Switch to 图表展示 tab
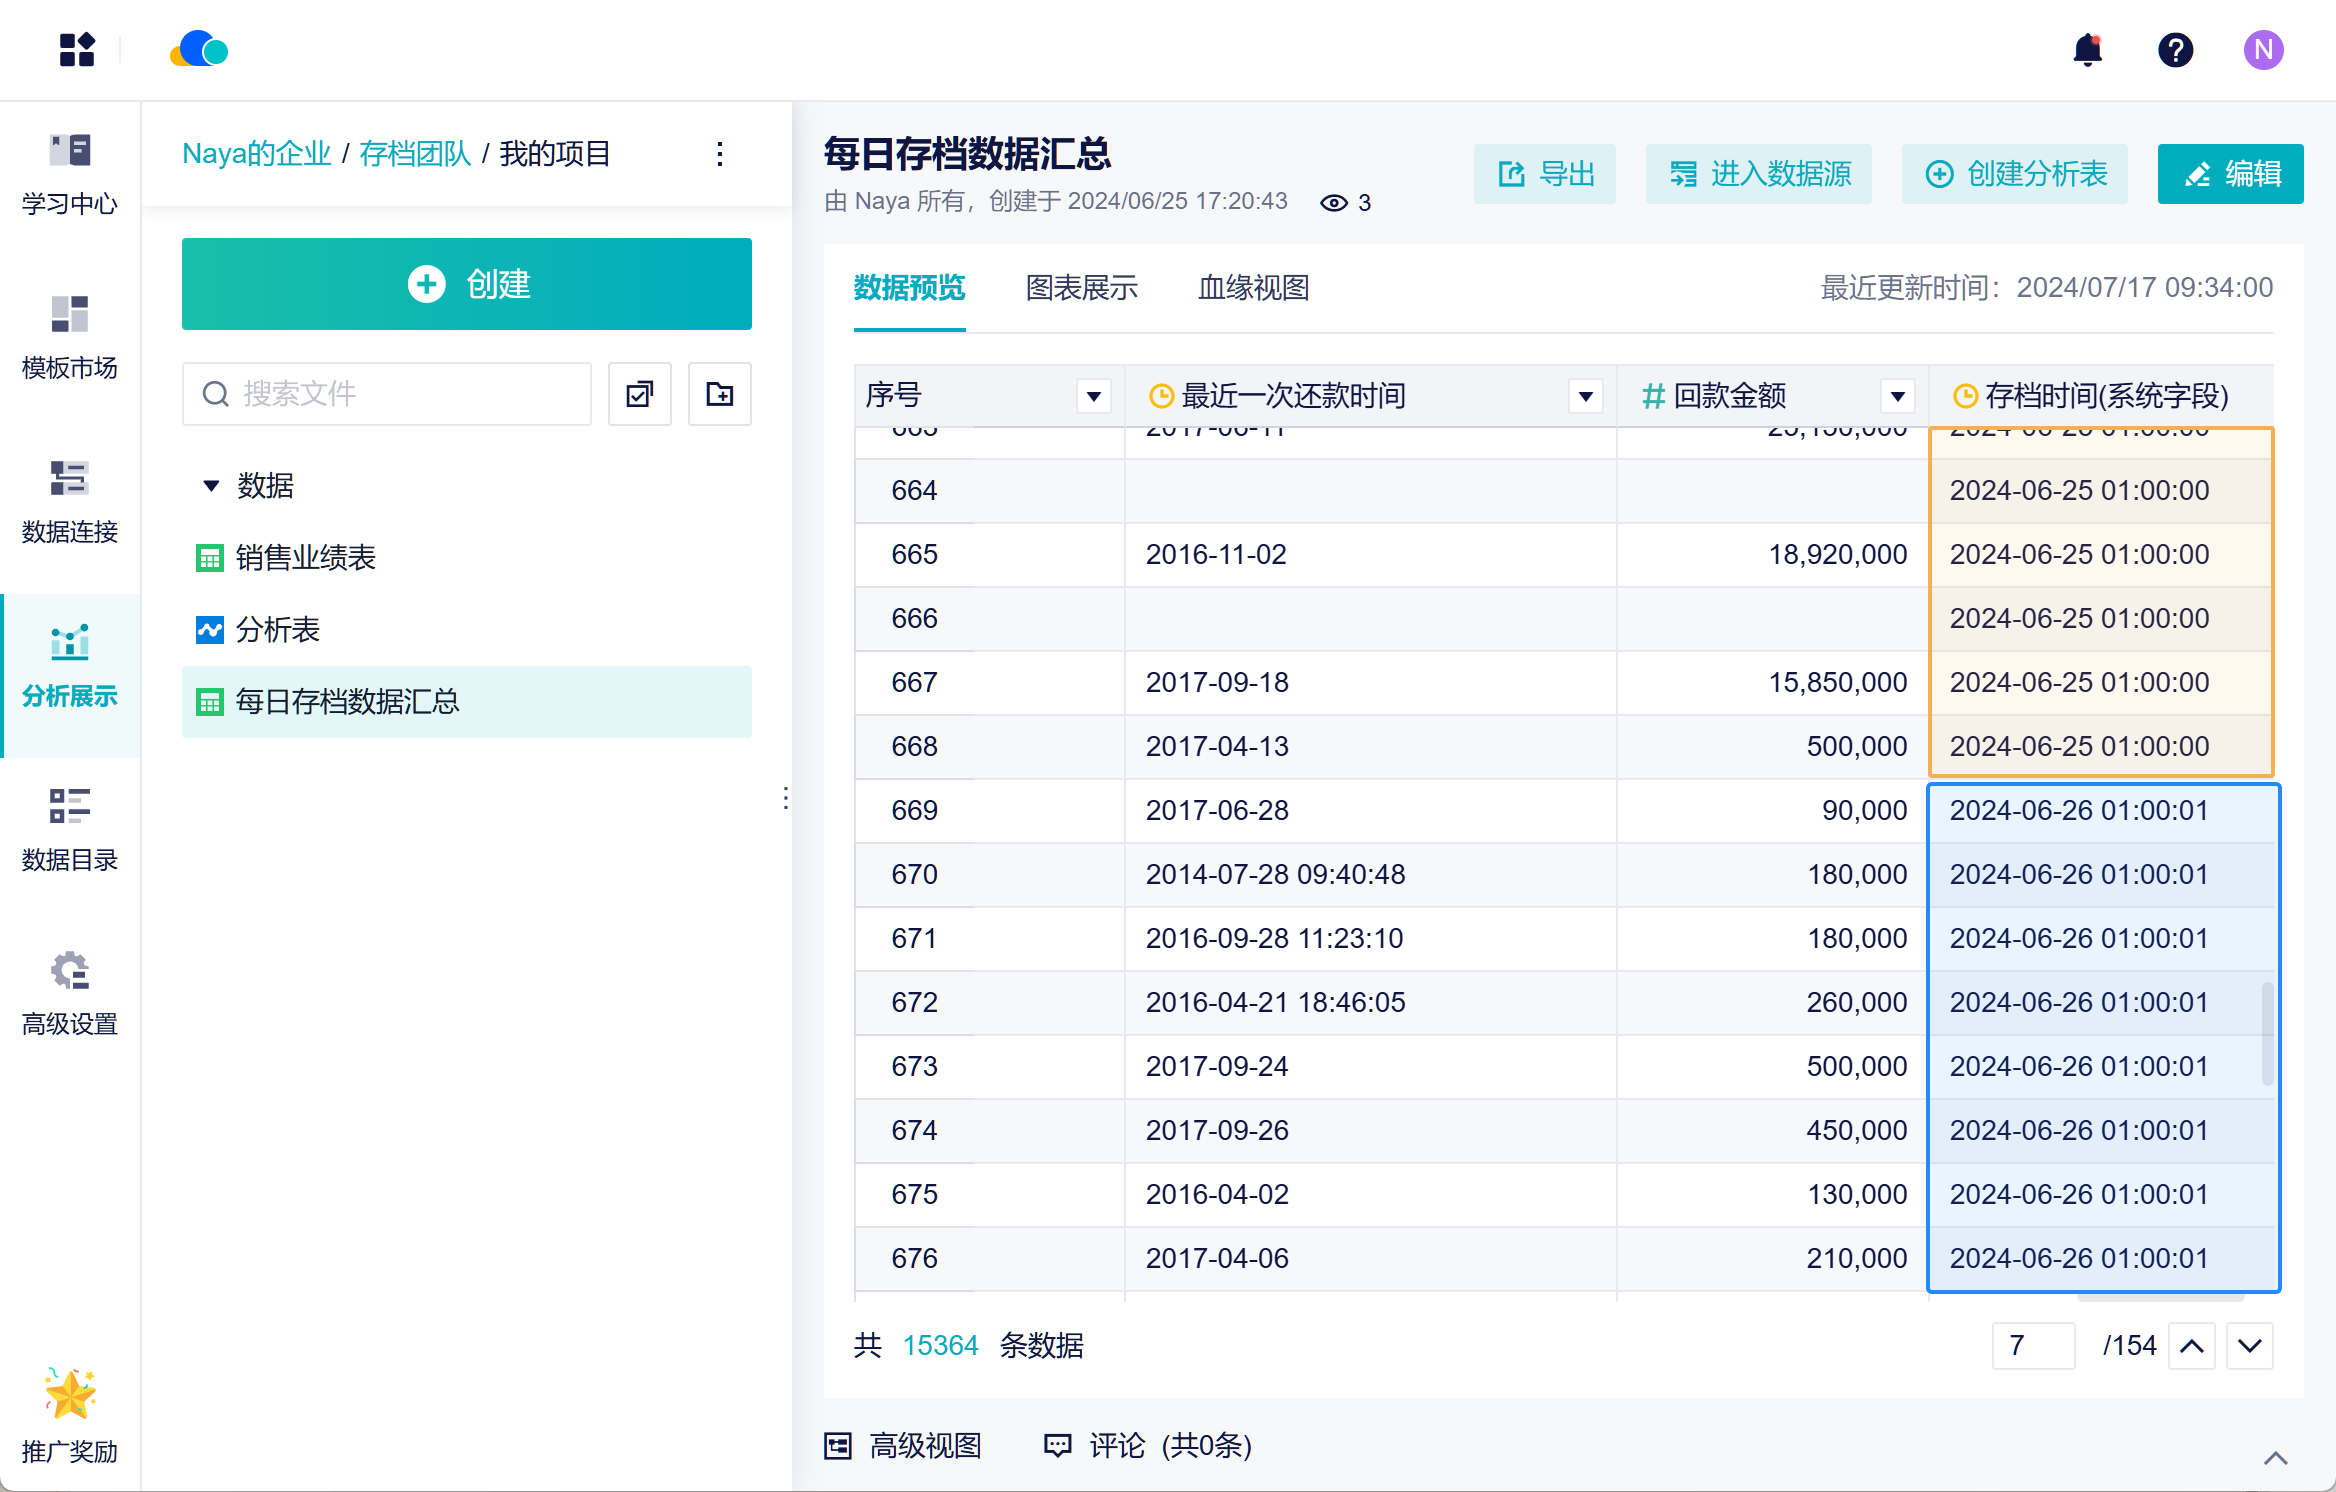This screenshot has width=2336, height=1492. tap(1081, 288)
